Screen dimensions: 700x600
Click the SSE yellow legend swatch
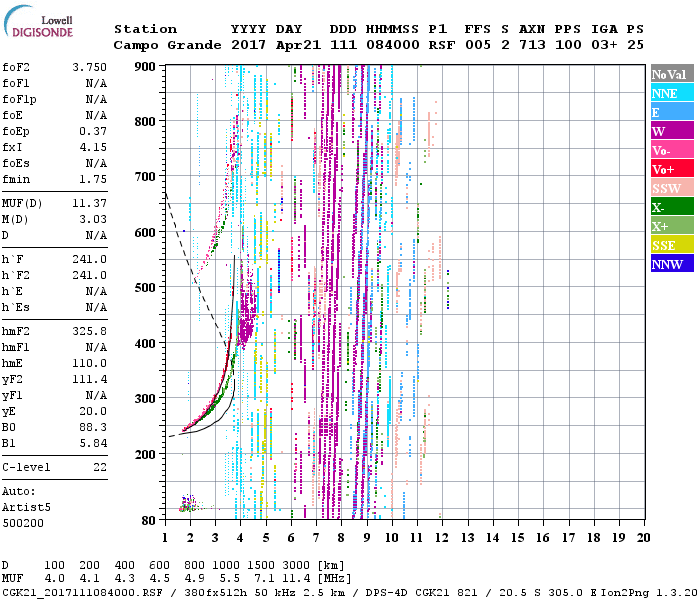coord(672,245)
